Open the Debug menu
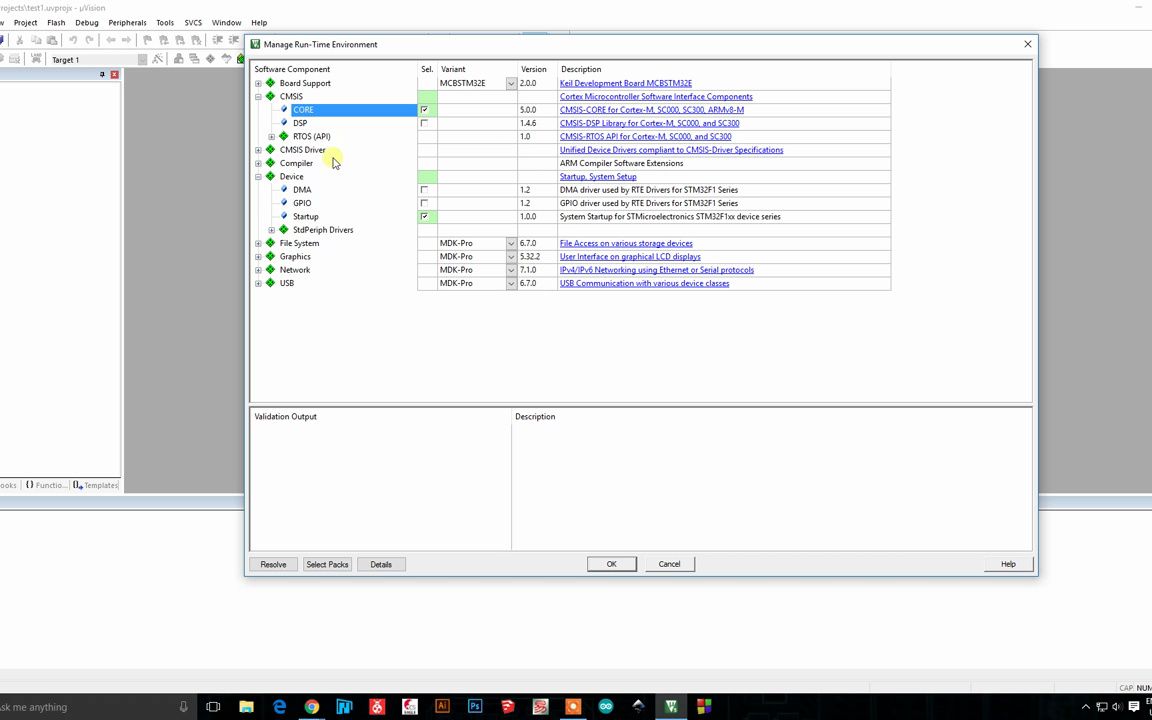The height and width of the screenshot is (720, 1152). tap(86, 22)
